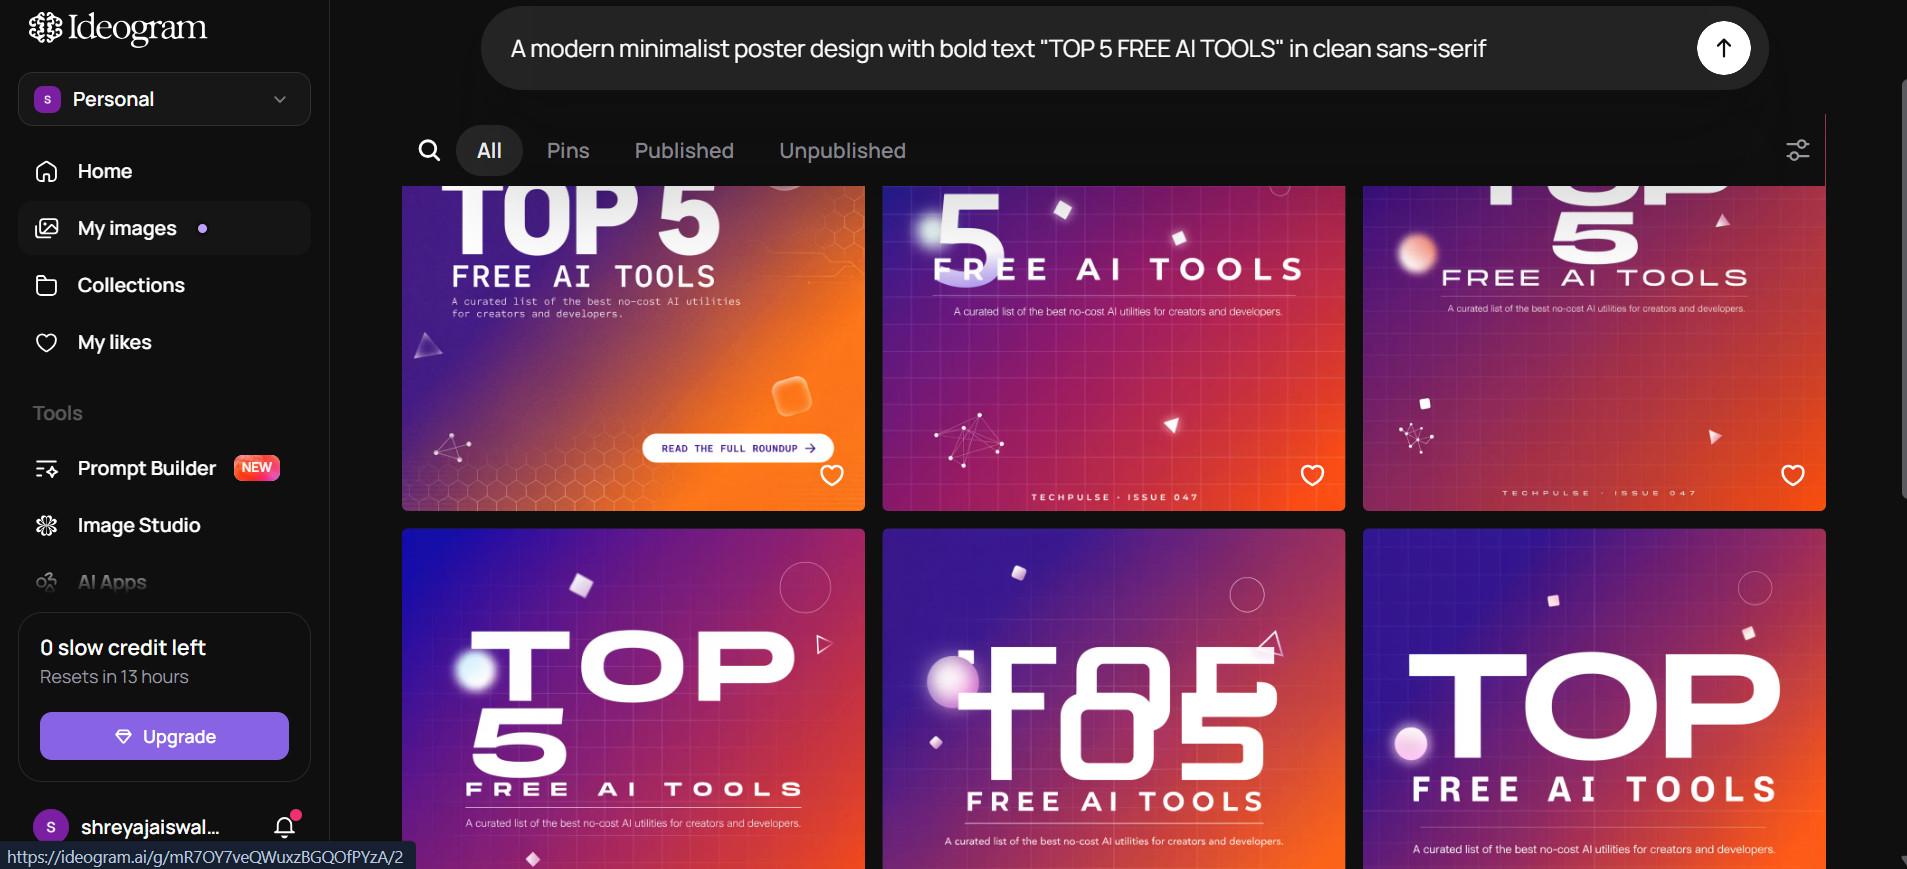Click the Upgrade button
This screenshot has height=869, width=1907.
tap(164, 736)
